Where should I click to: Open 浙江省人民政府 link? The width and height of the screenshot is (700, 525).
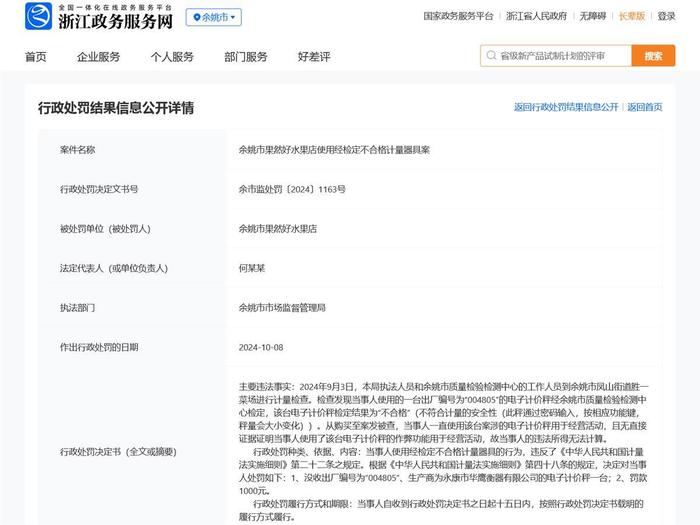click(536, 17)
